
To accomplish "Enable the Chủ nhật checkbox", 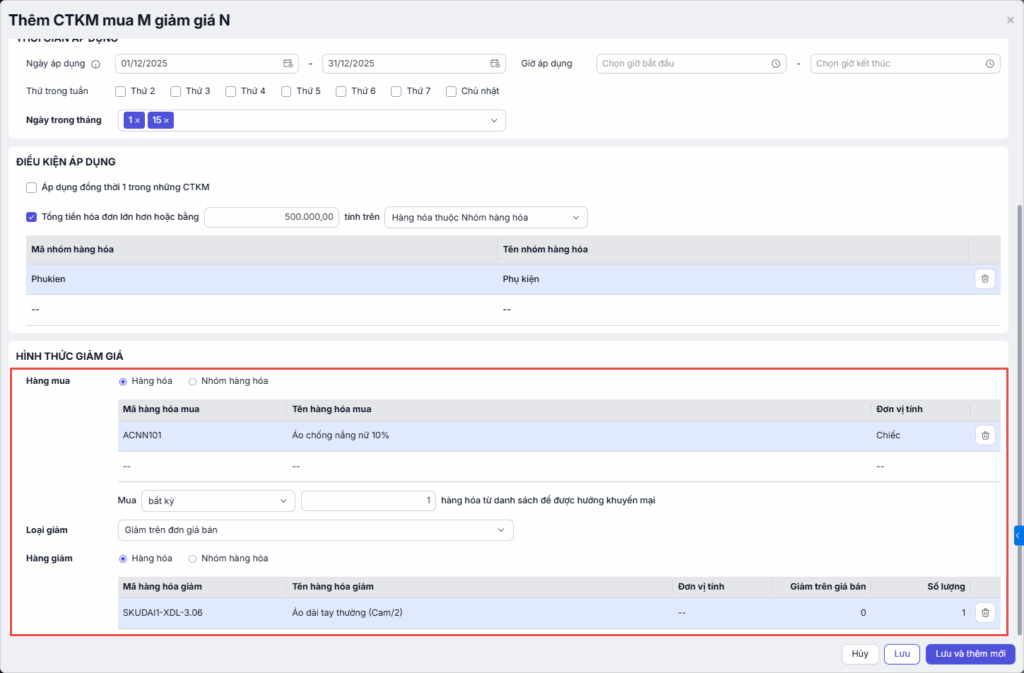I will (451, 91).
